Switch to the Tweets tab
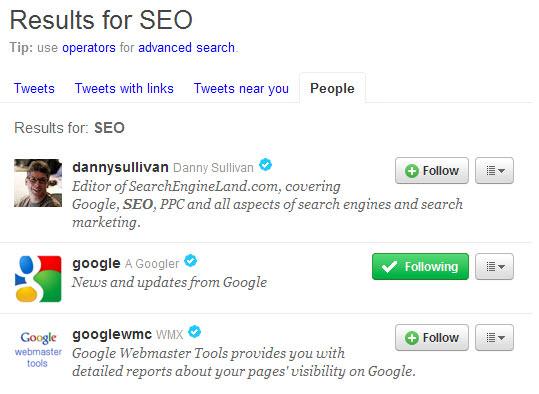 pos(34,89)
